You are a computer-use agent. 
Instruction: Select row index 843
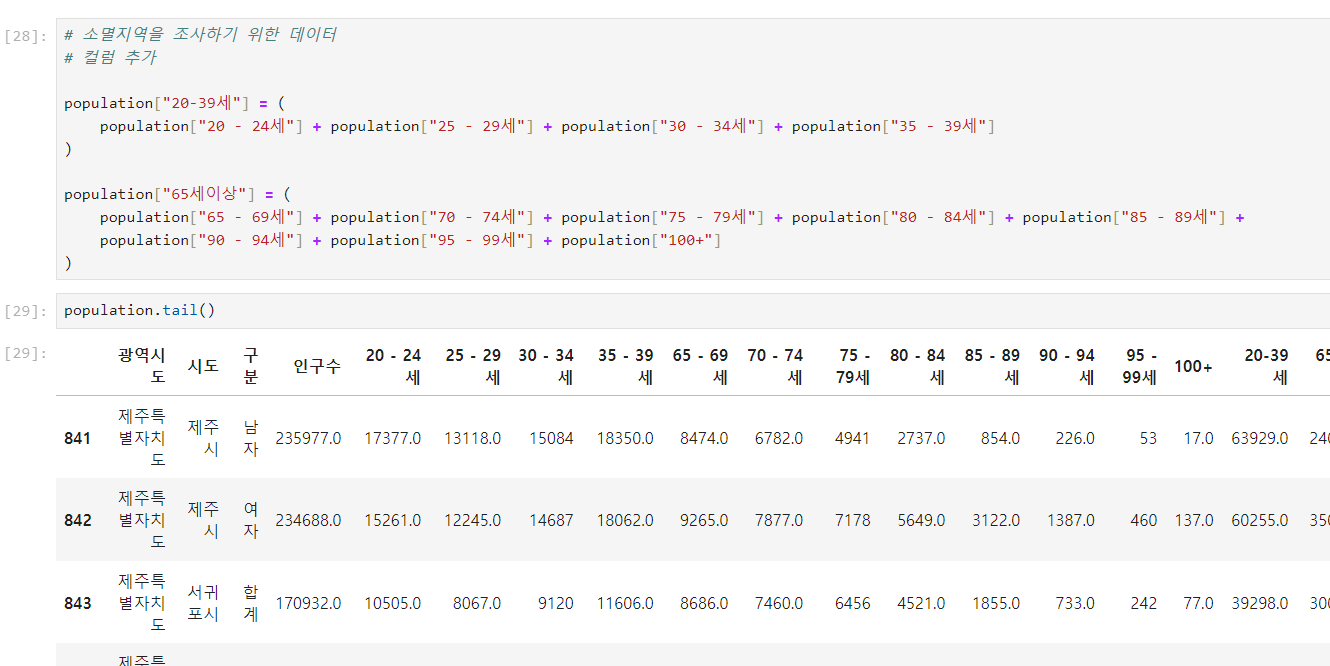(x=77, y=603)
